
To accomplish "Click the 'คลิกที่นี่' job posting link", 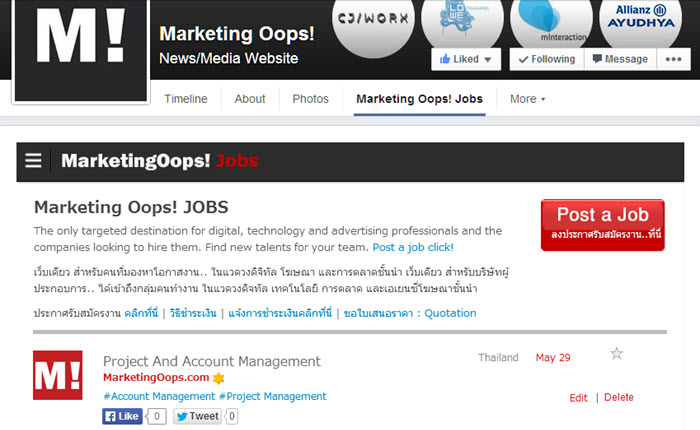I will 141,313.
